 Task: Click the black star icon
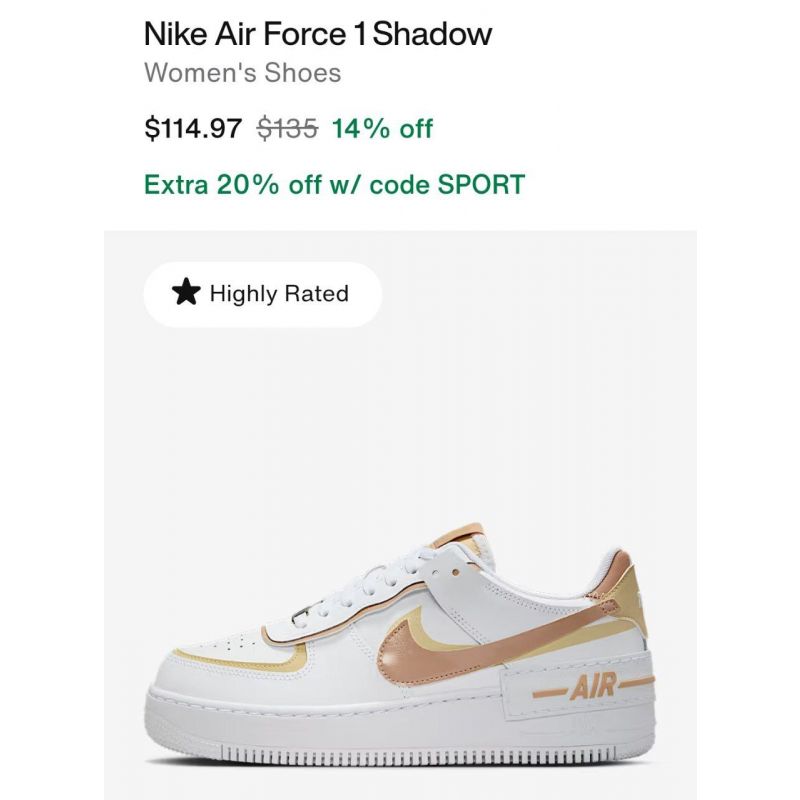(186, 292)
